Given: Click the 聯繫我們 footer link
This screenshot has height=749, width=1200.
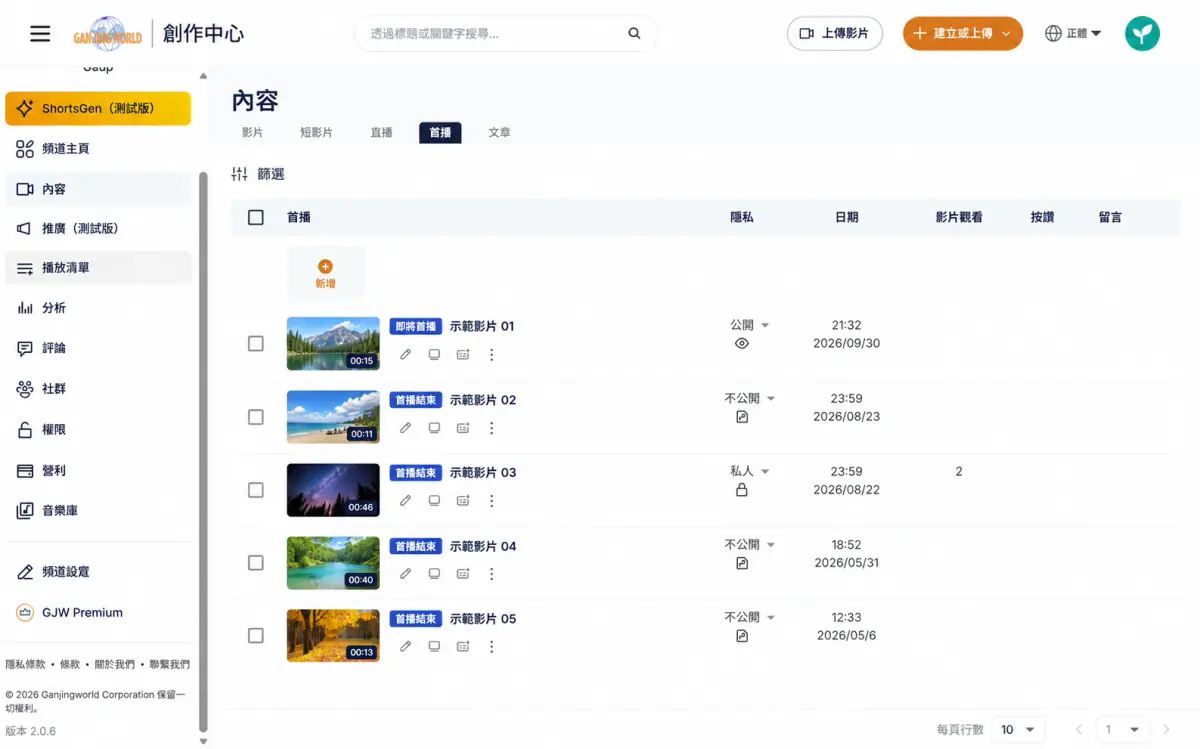Looking at the screenshot, I should click(x=169, y=664).
